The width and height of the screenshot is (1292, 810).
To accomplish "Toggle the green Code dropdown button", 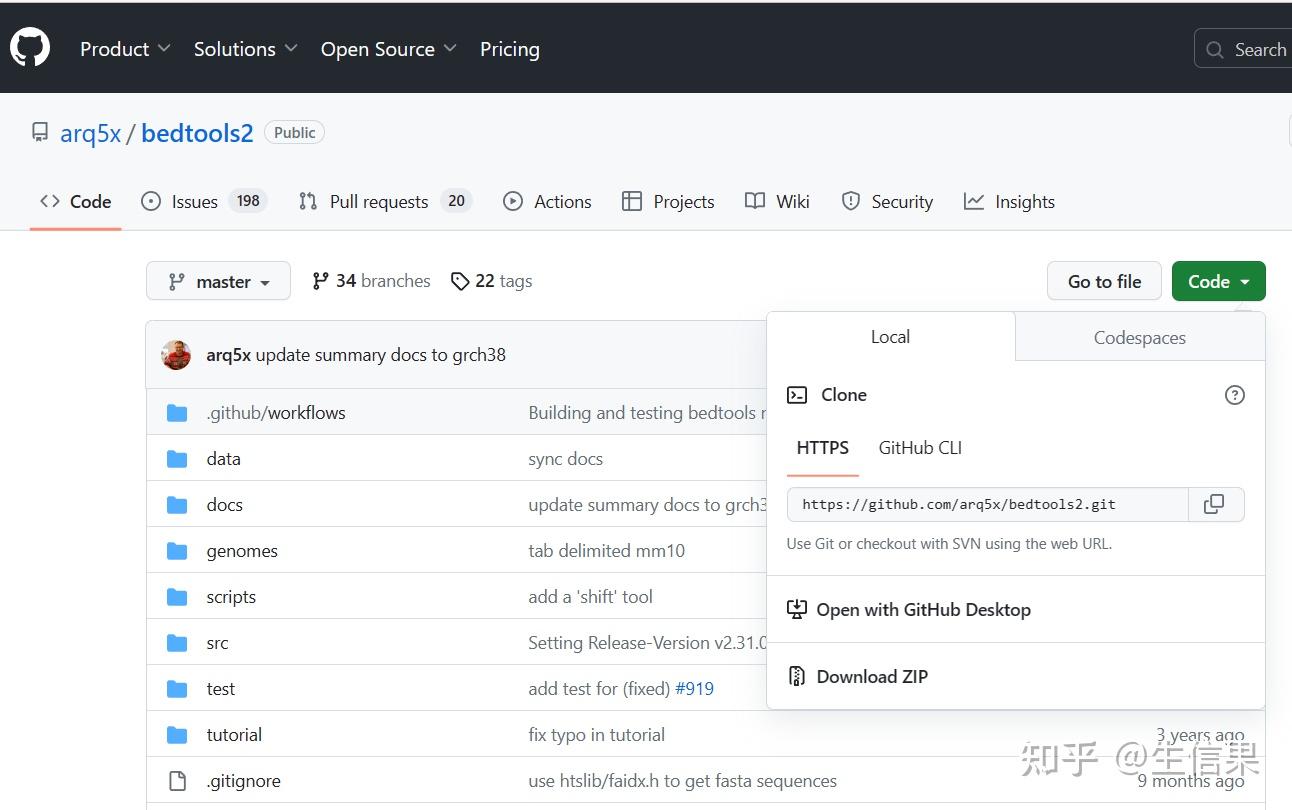I will pyautogui.click(x=1218, y=281).
